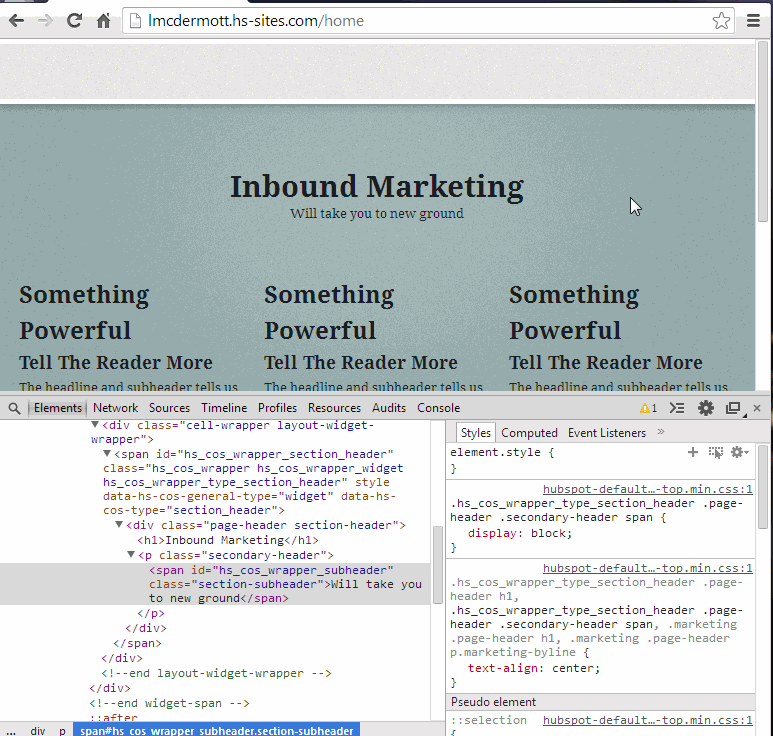Click breadcrumb span#hs_cos_wrapper_subheader
The height and width of the screenshot is (736, 773).
coord(216,731)
